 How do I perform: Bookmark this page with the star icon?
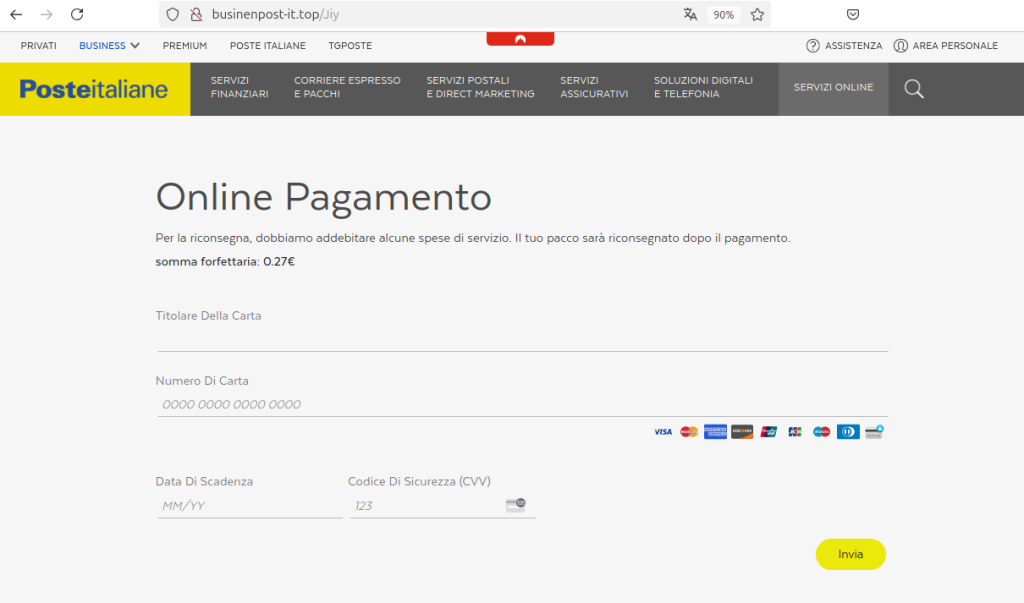tap(758, 14)
